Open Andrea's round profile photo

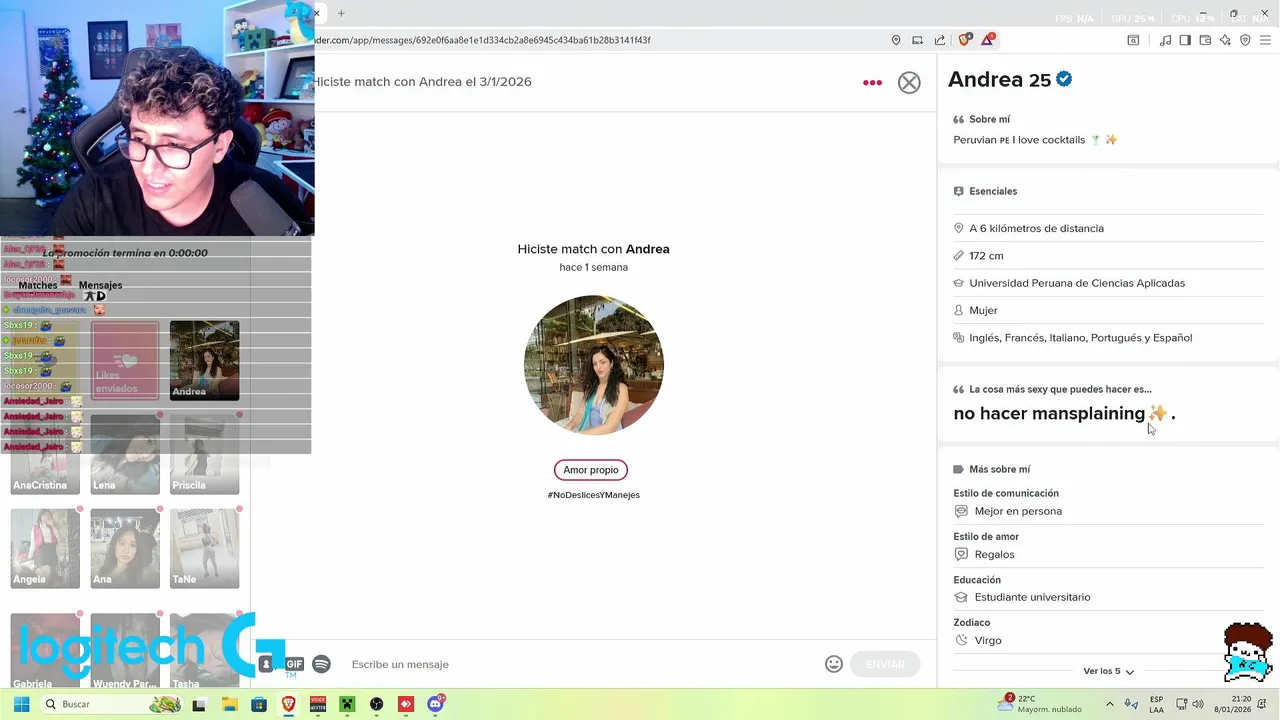(594, 365)
